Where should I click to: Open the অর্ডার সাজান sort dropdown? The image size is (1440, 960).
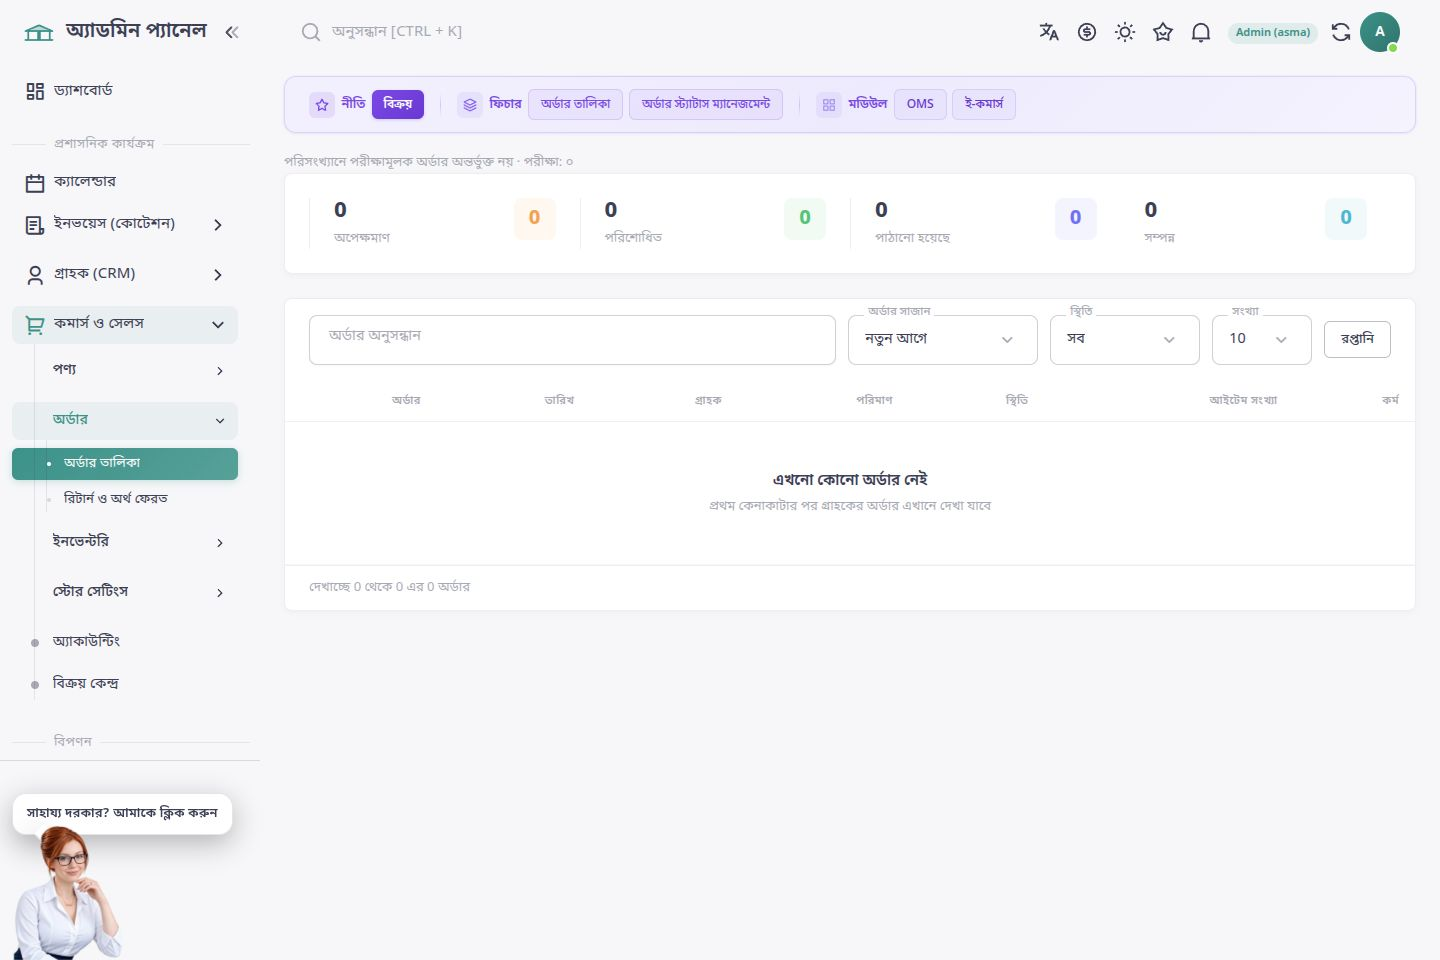pos(943,340)
